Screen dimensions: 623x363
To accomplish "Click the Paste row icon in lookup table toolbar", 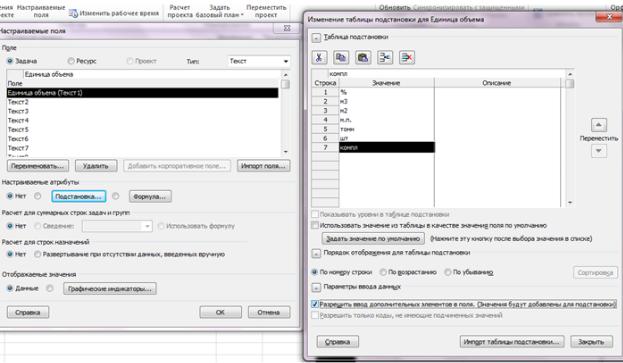I will (x=363, y=58).
